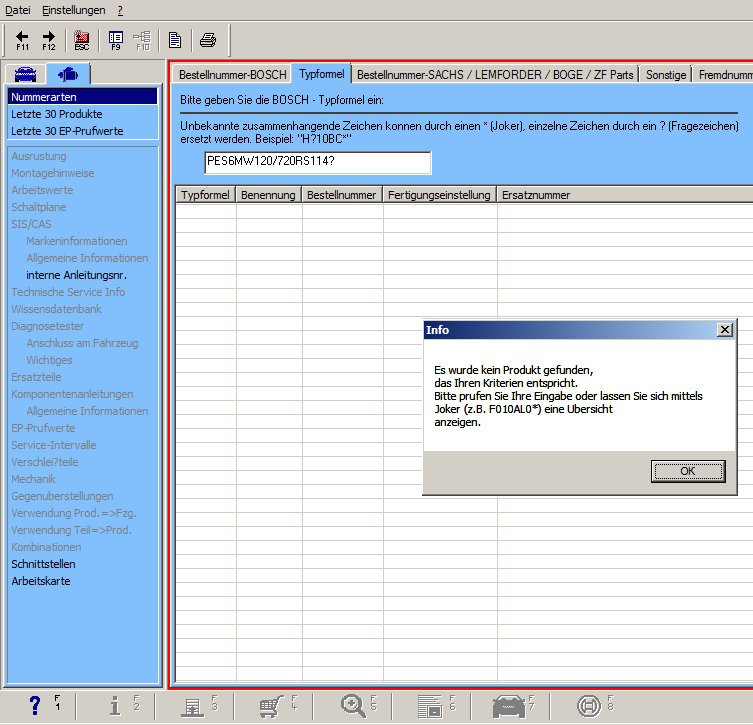Image resolution: width=753 pixels, height=725 pixels.
Task: Select the Typformel tab
Action: tap(322, 74)
